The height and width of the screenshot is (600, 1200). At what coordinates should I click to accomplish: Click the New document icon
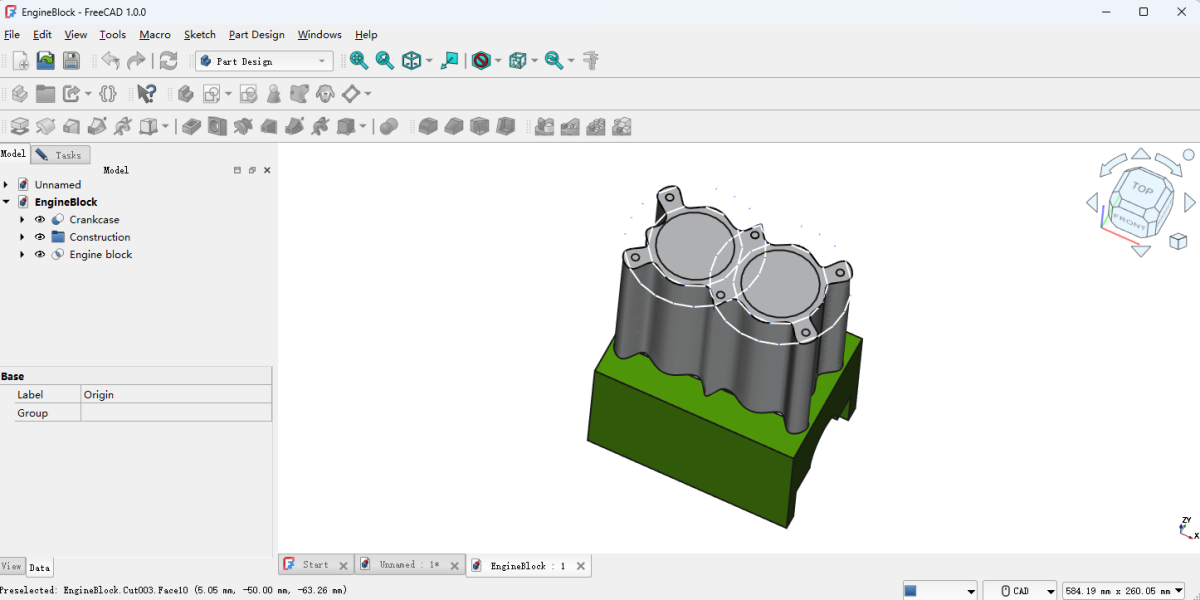click(20, 61)
